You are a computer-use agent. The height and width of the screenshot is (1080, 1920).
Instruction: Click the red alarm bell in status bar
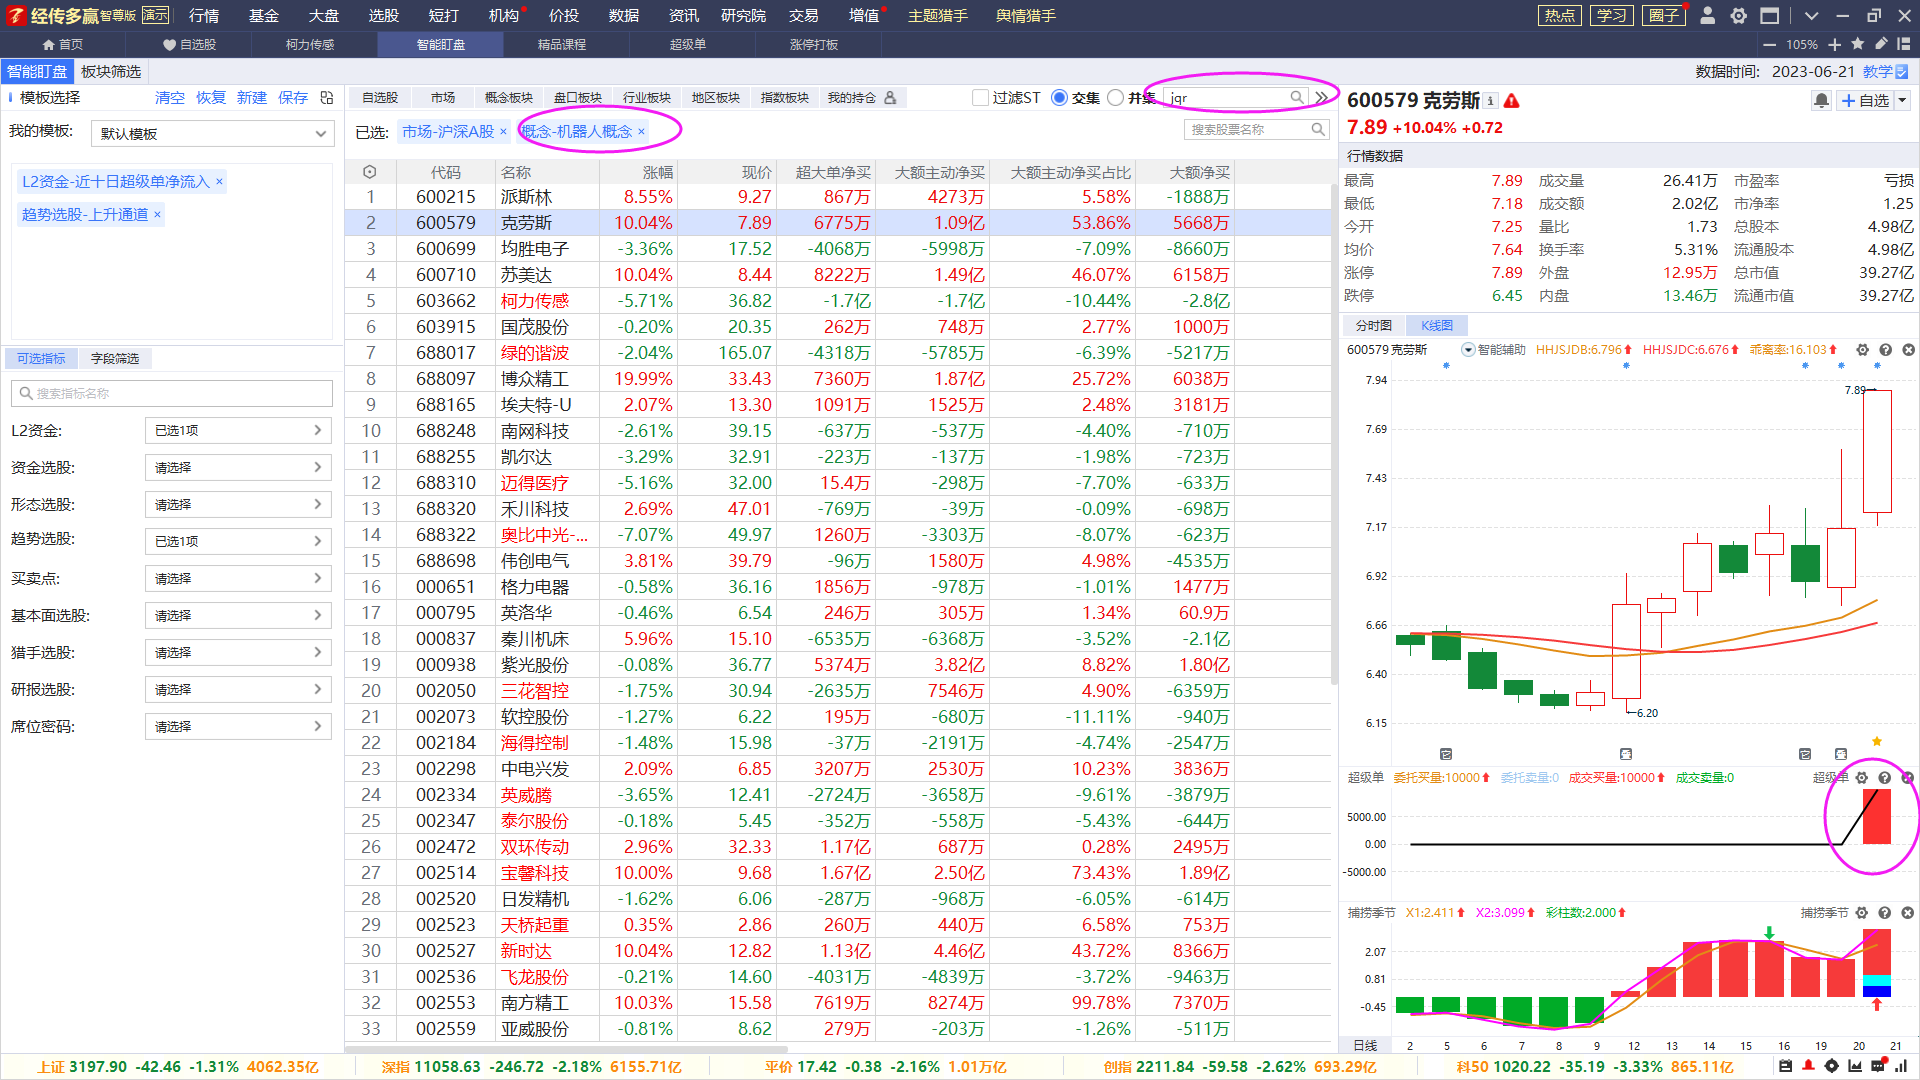[x=1808, y=1066]
